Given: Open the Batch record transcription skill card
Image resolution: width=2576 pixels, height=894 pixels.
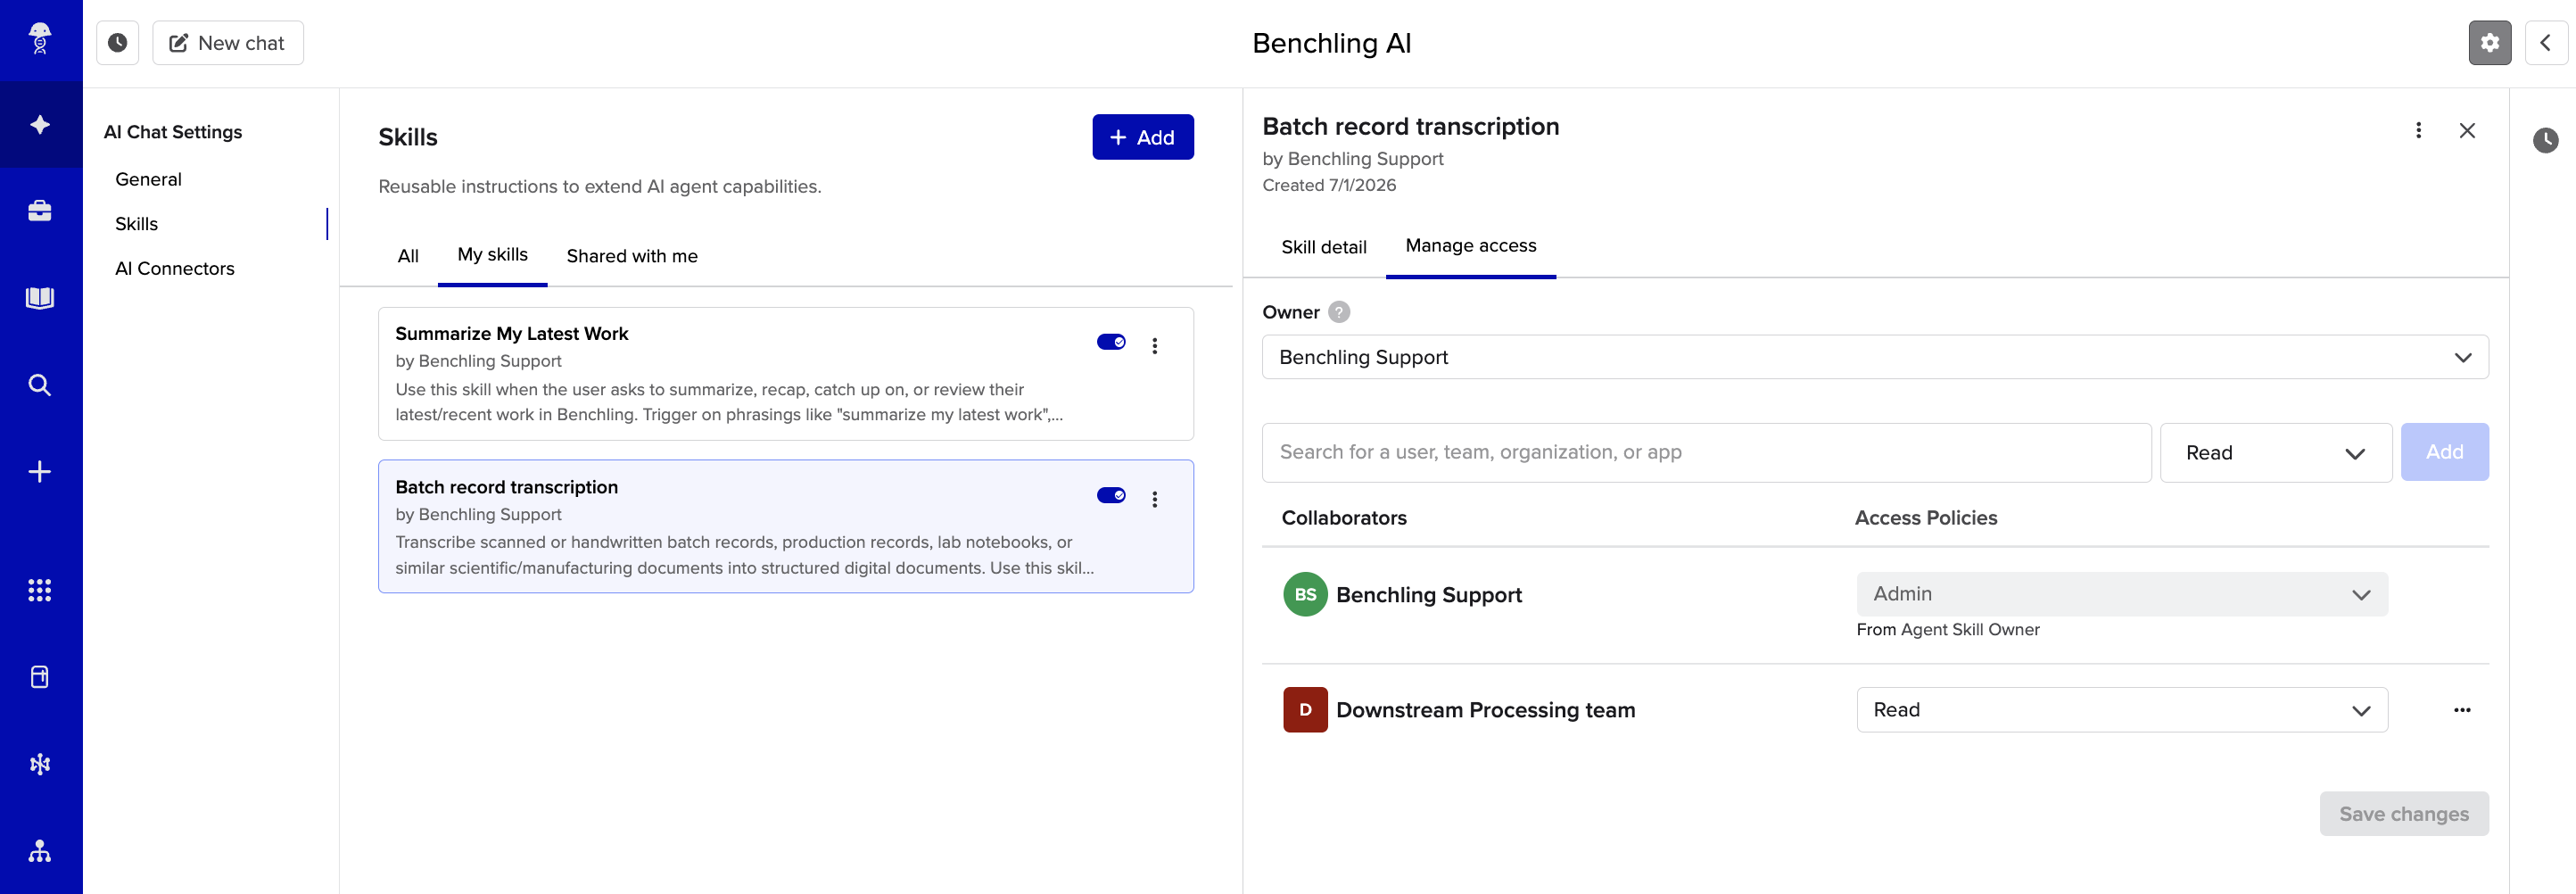Looking at the screenshot, I should [785, 527].
